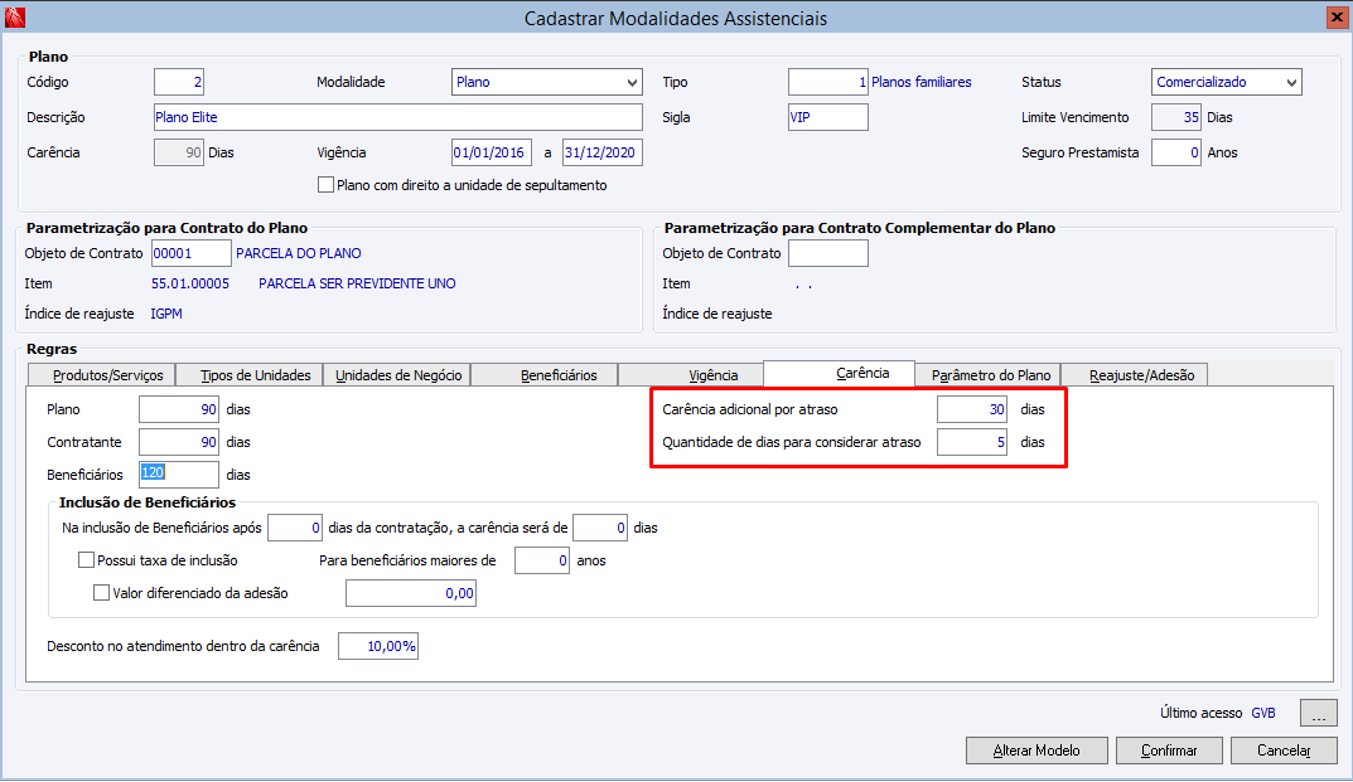Edit the 'Carência adicional por atraso' field
The height and width of the screenshot is (782, 1353).
(x=972, y=410)
